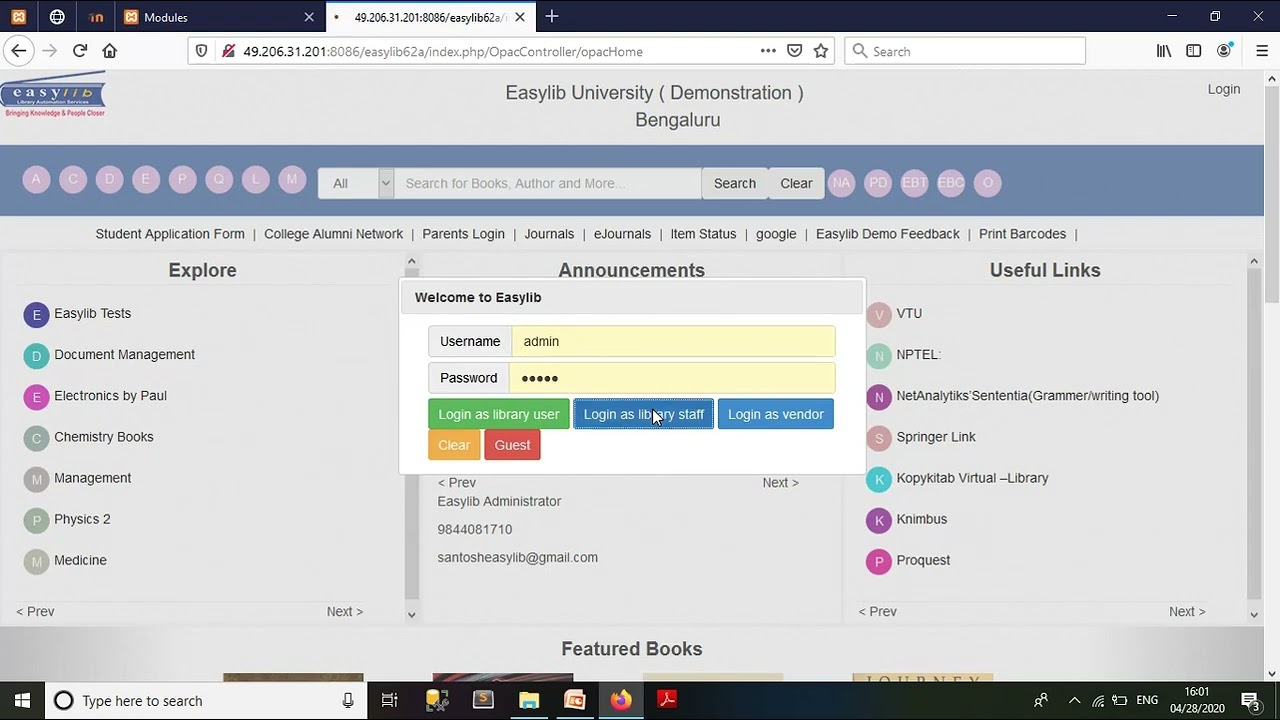Viewport: 1280px width, 720px height.
Task: Click Login as vendor button
Action: click(776, 414)
